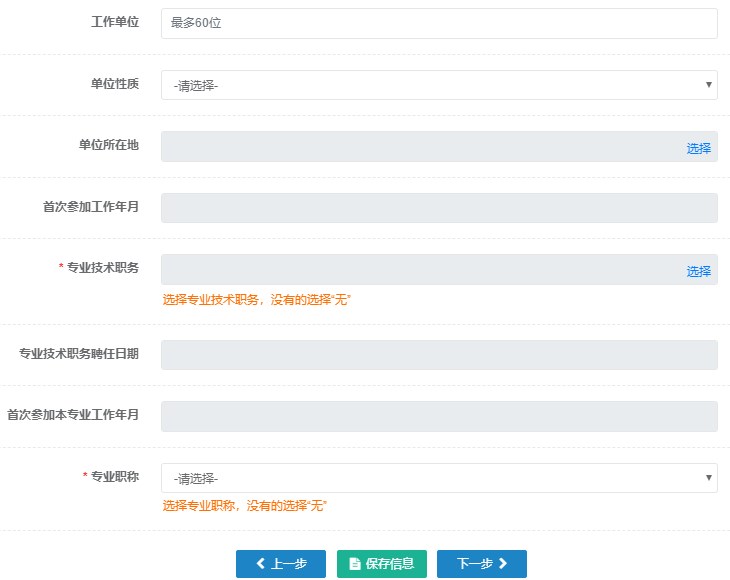Screen dimensions: 730x580
Task: Select the 首次参加工作年月 date field
Action: (x=439, y=208)
